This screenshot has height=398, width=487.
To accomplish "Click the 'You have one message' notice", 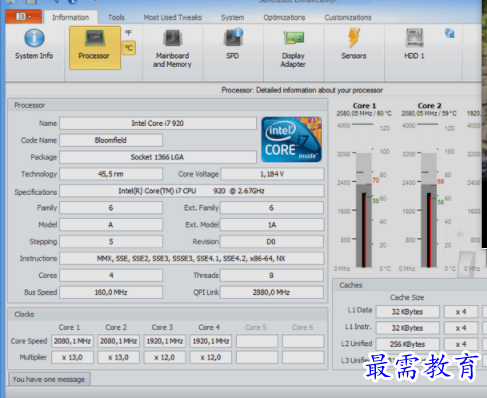I will click(49, 379).
